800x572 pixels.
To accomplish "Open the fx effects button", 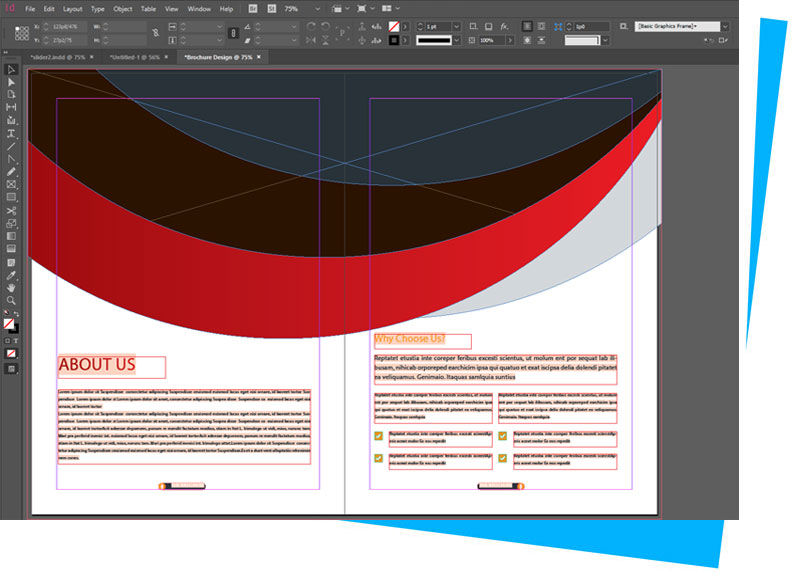I will [x=504, y=26].
